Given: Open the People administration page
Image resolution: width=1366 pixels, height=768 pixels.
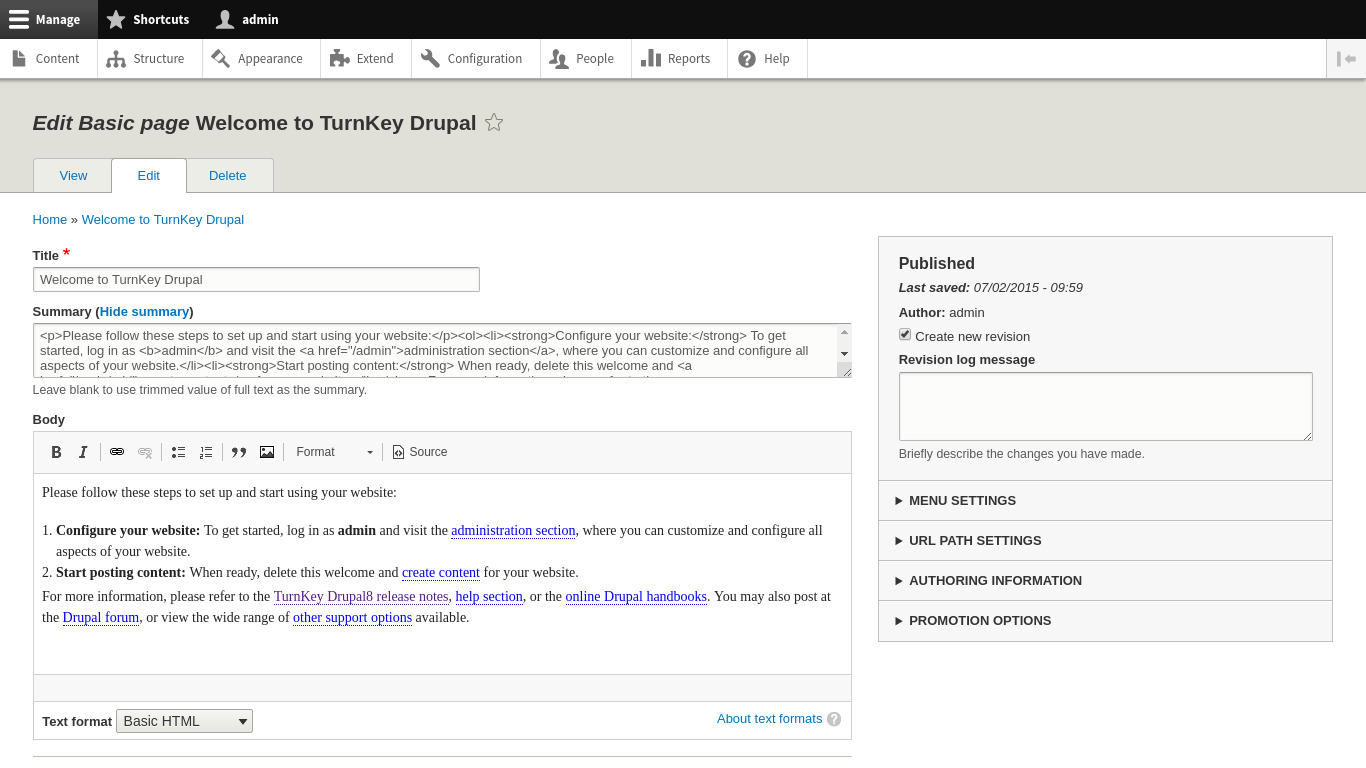Looking at the screenshot, I should 586,58.
